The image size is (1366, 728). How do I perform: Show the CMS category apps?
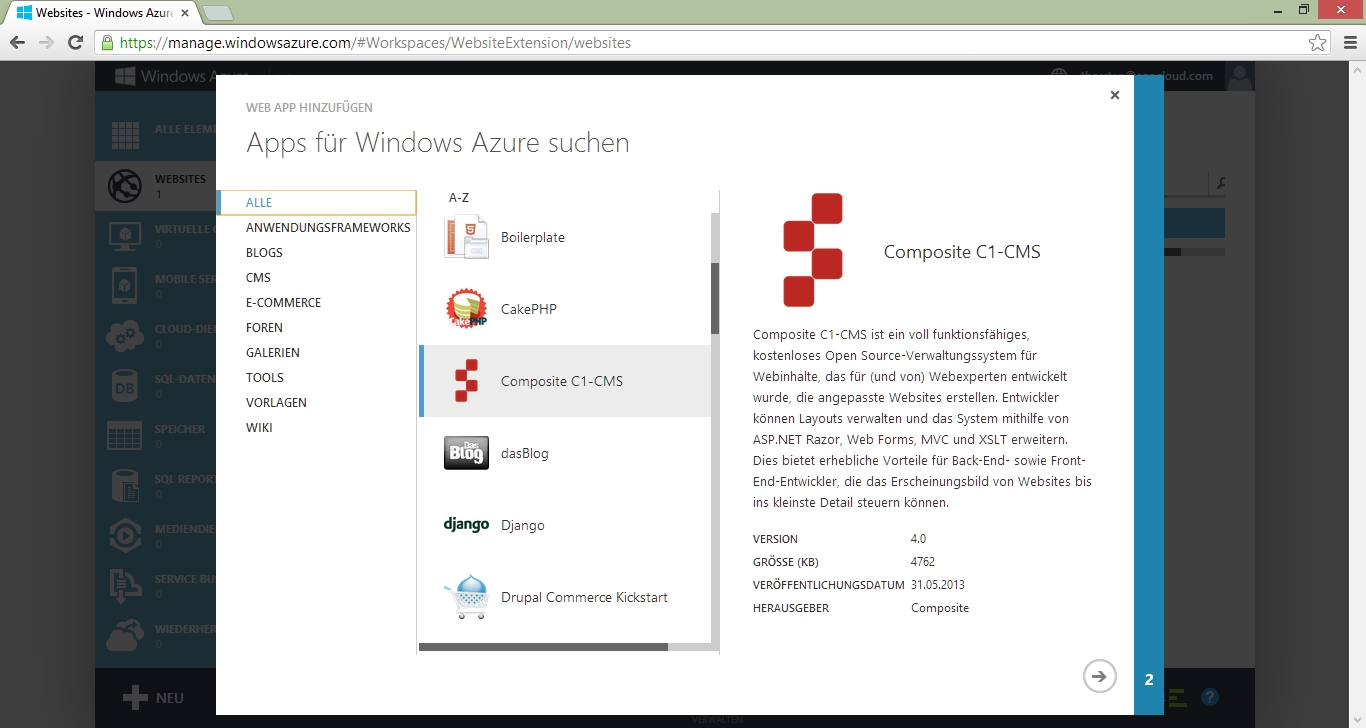[x=258, y=278]
